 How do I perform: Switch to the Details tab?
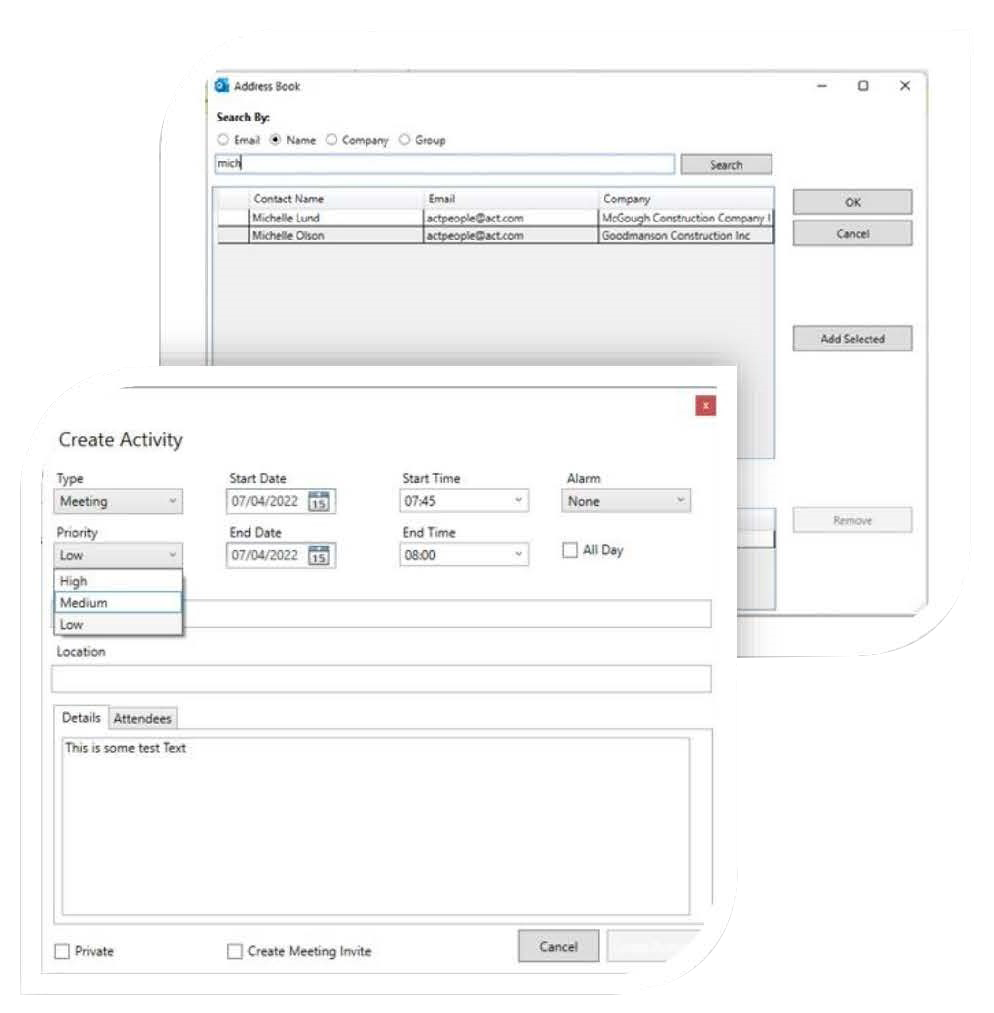[x=81, y=718]
